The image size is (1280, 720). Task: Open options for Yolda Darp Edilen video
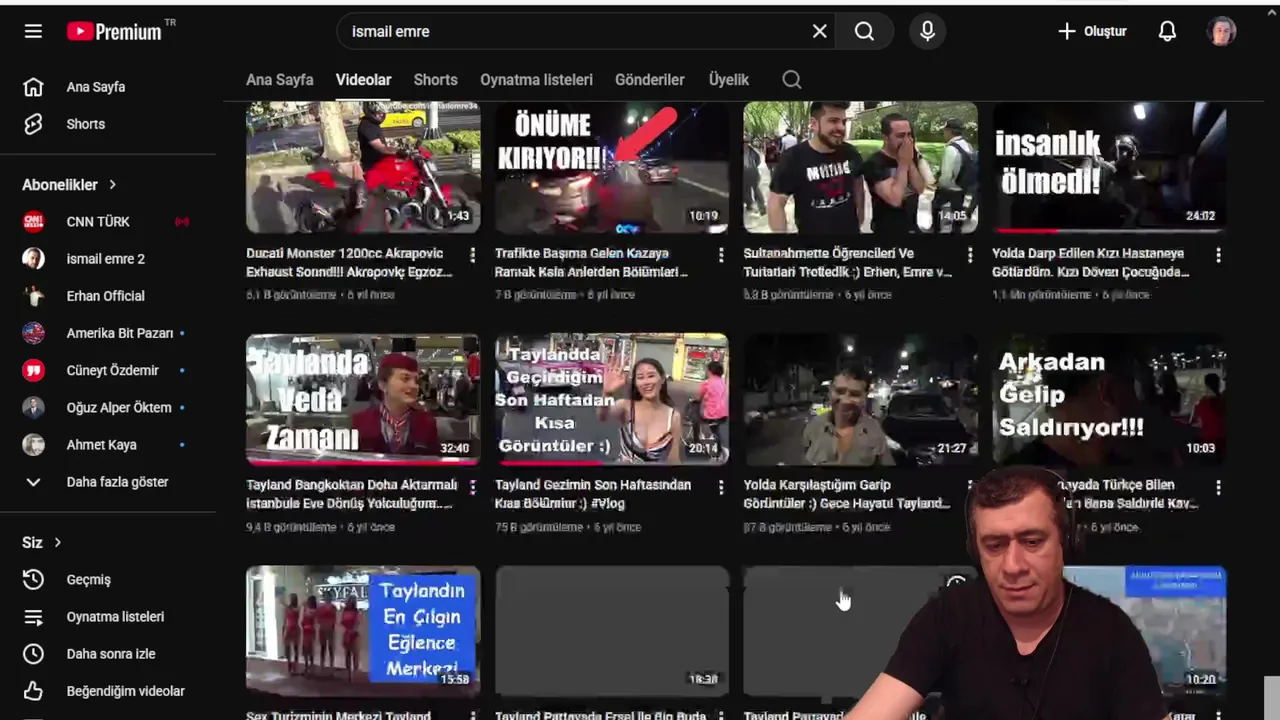point(1218,256)
